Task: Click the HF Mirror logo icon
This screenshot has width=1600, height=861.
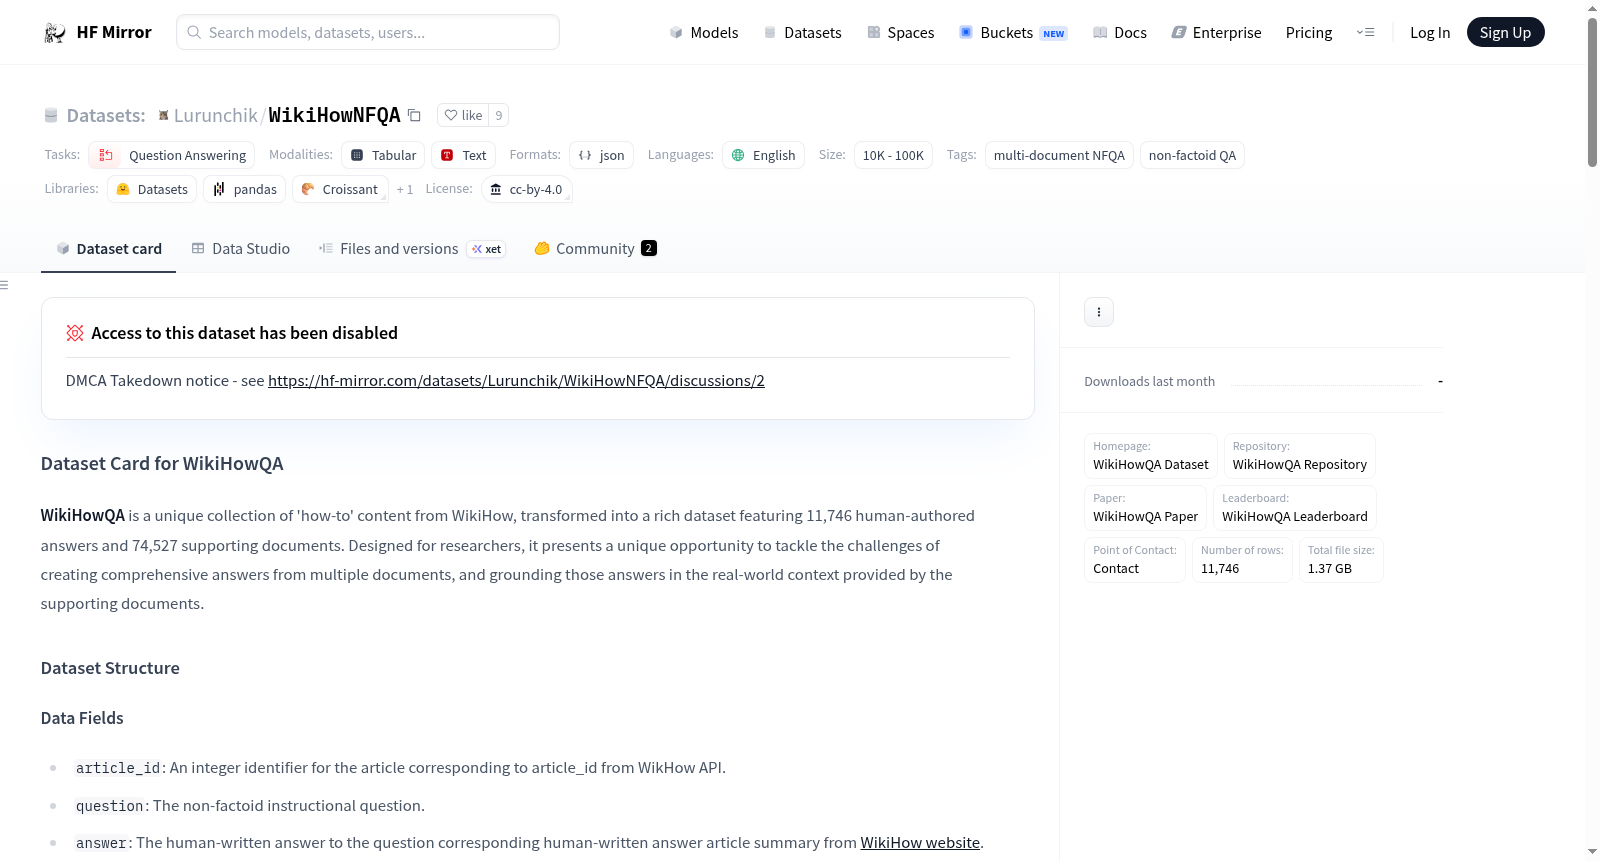Action: click(55, 33)
